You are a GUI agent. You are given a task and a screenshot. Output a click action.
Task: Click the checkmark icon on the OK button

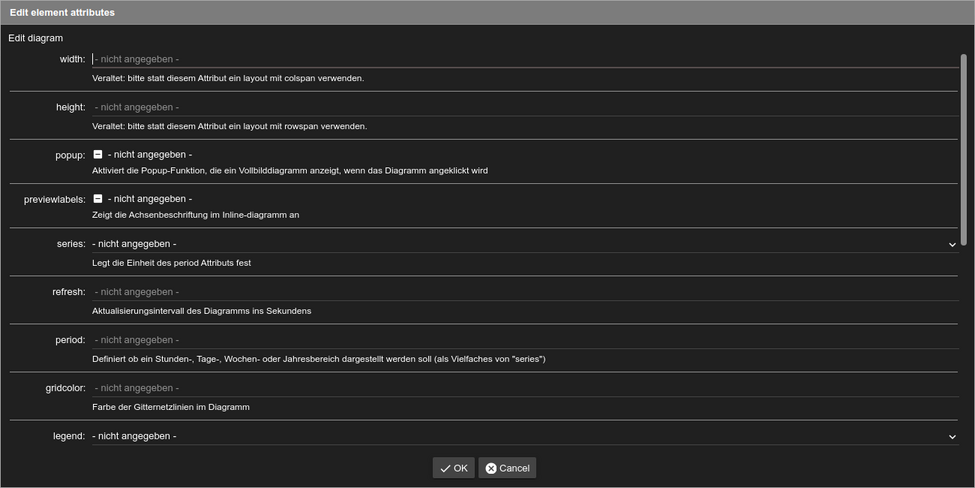445,468
